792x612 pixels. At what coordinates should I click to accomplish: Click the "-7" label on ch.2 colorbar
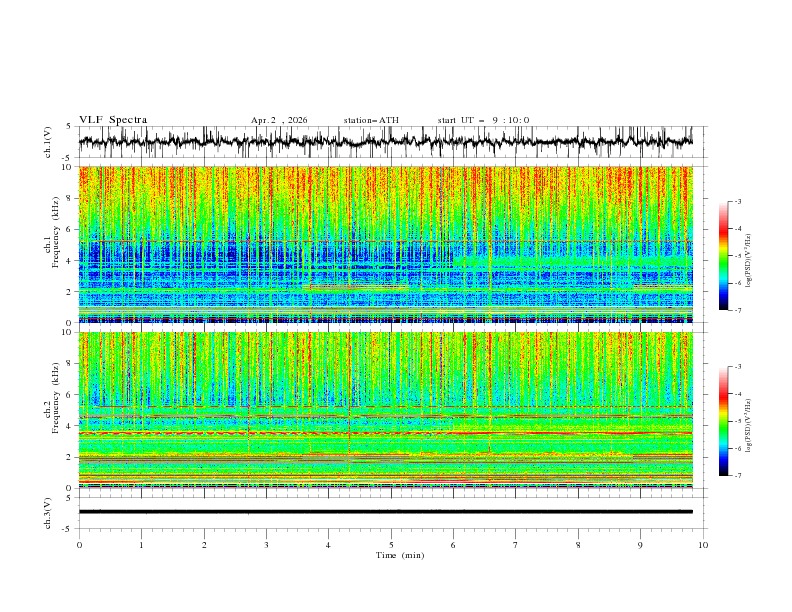point(737,476)
